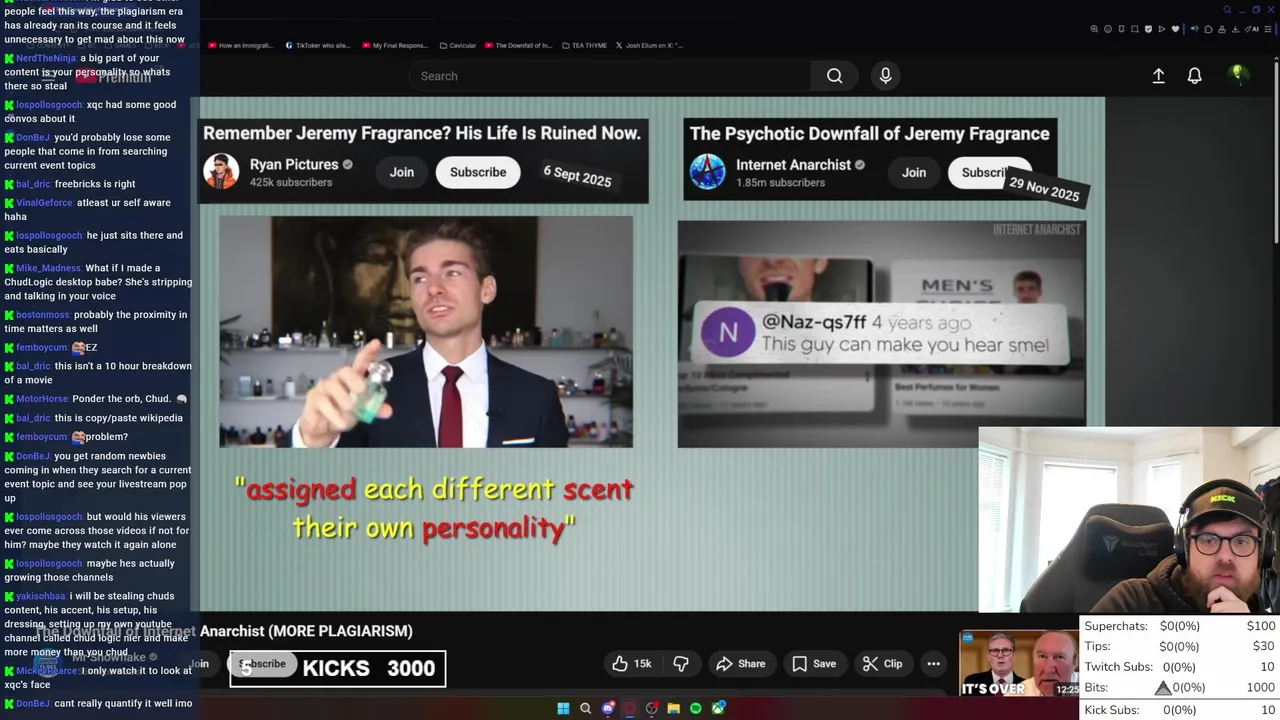Activate voice search microphone icon
This screenshot has height=720, width=1280.
coord(885,76)
